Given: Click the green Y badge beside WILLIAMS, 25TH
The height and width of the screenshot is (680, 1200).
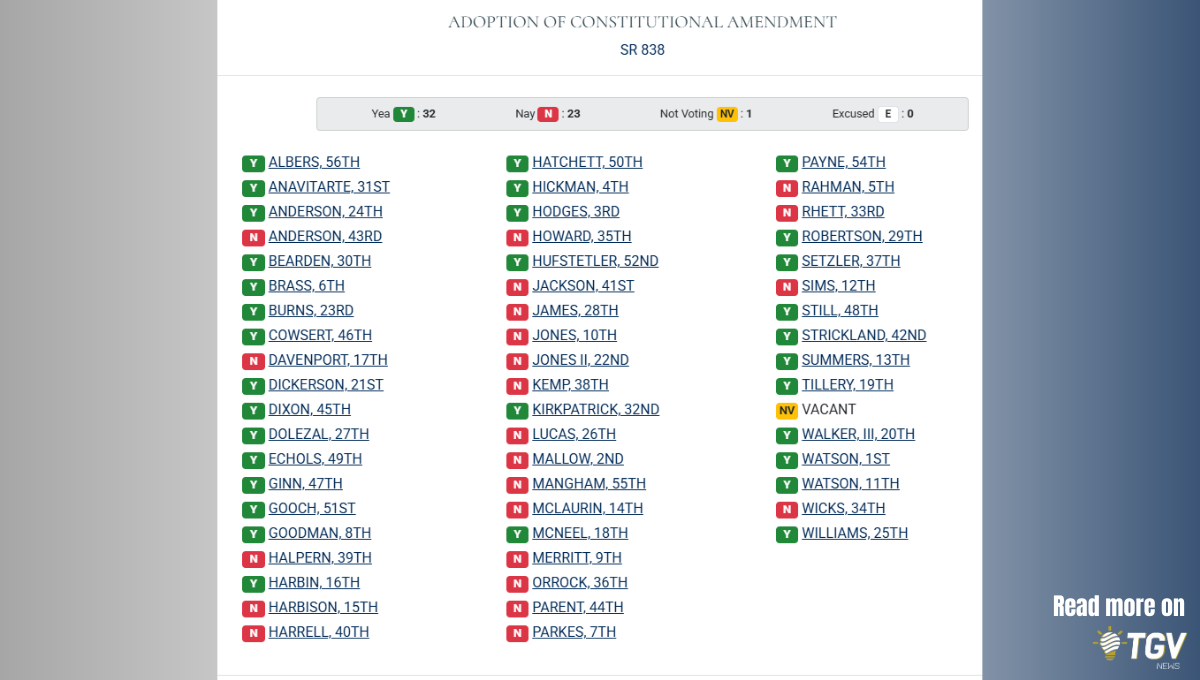Looking at the screenshot, I should pos(787,534).
